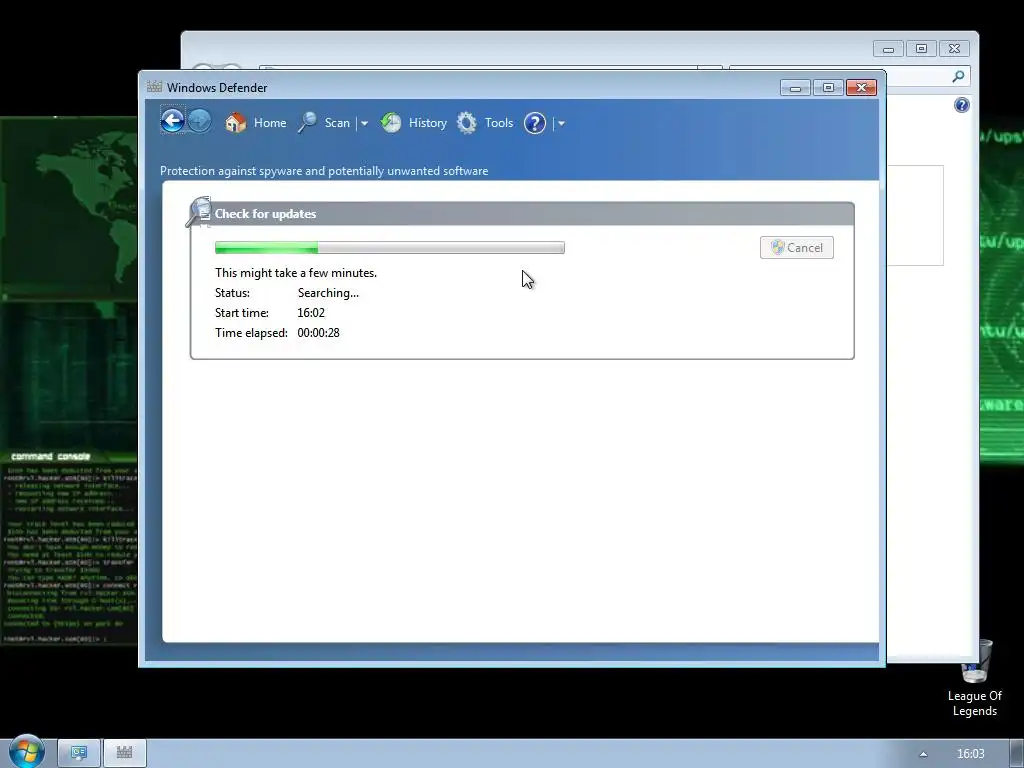Maximize the Windows Defender window
Screen dimensions: 1024x768
[827, 88]
